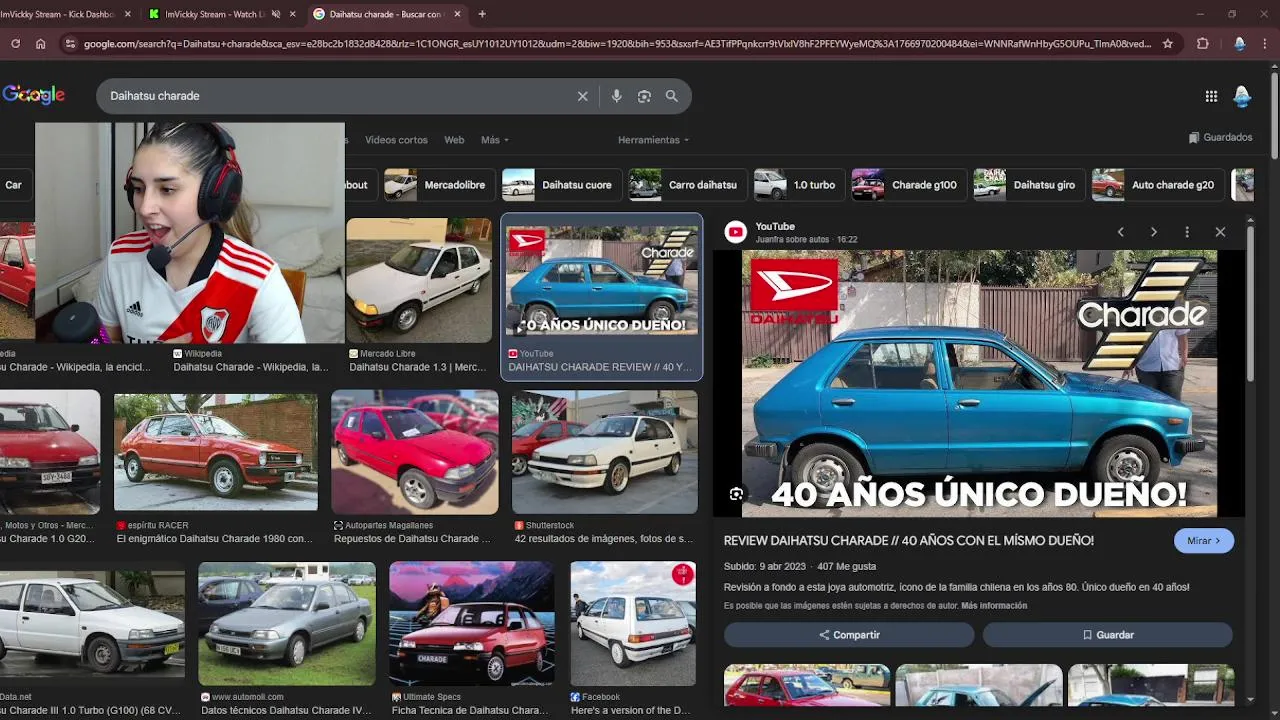Open the large blue Charade preview image
Screen dimensions: 1280x720
click(x=979, y=384)
